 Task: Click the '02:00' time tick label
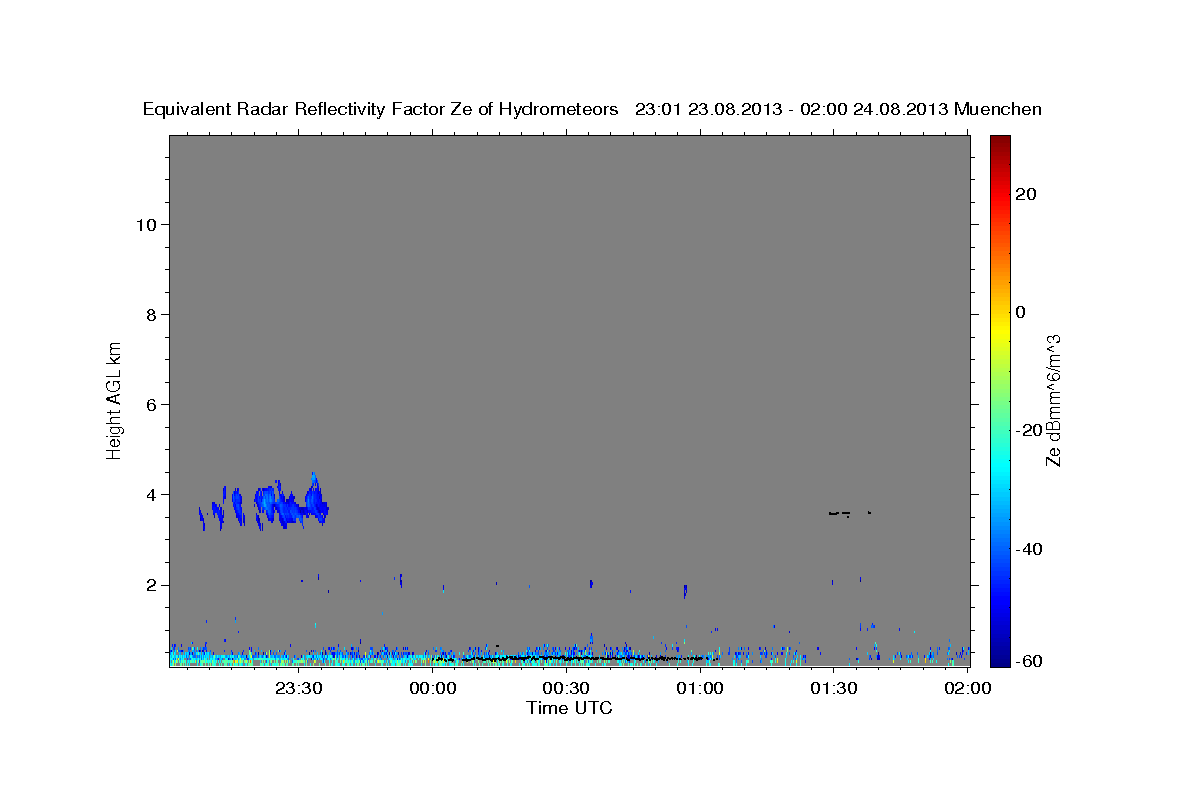[968, 688]
